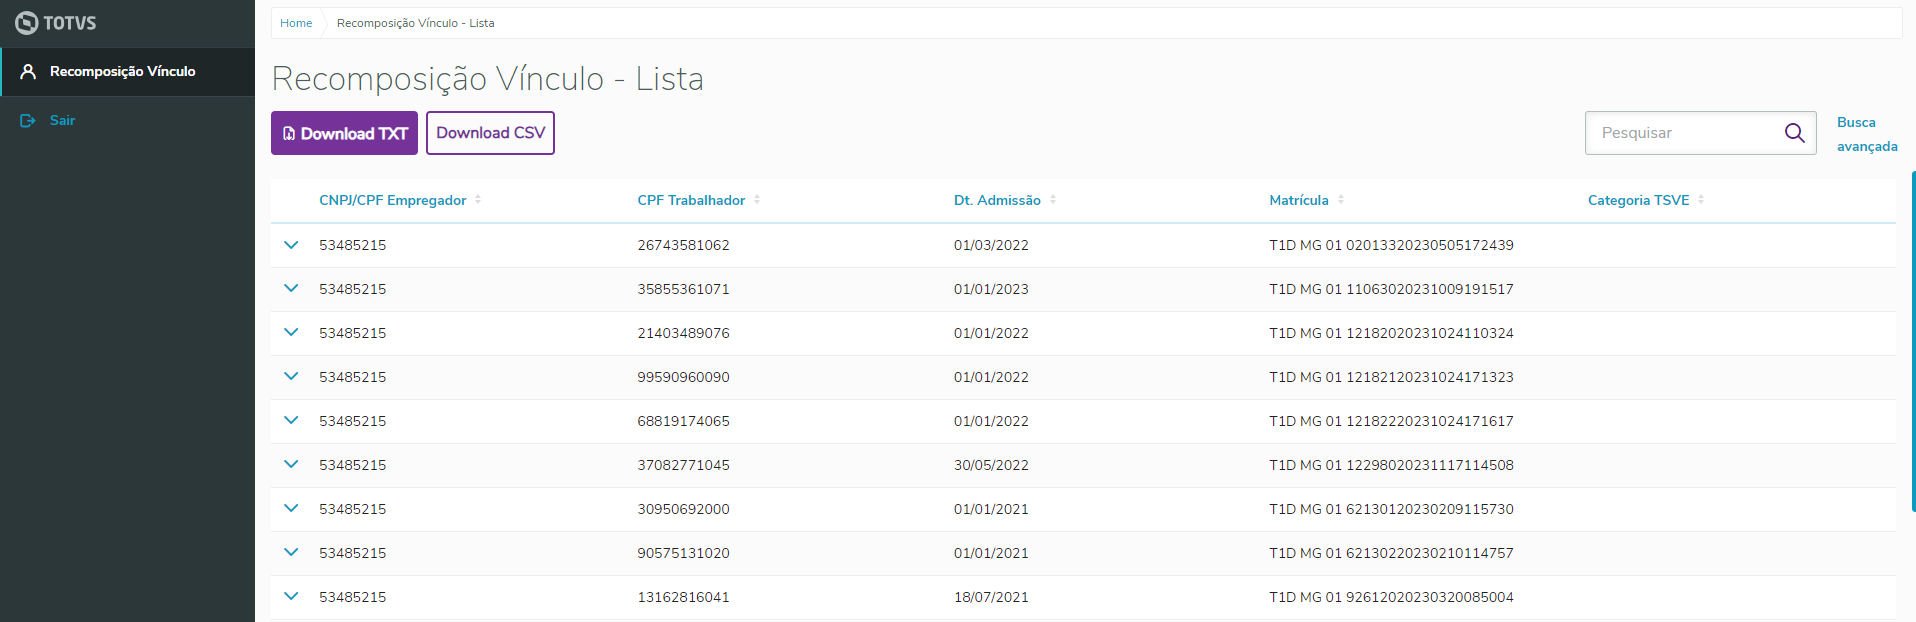Click matrícula T1D MG 01 62130120230209115730
1916x622 pixels.
point(1391,509)
